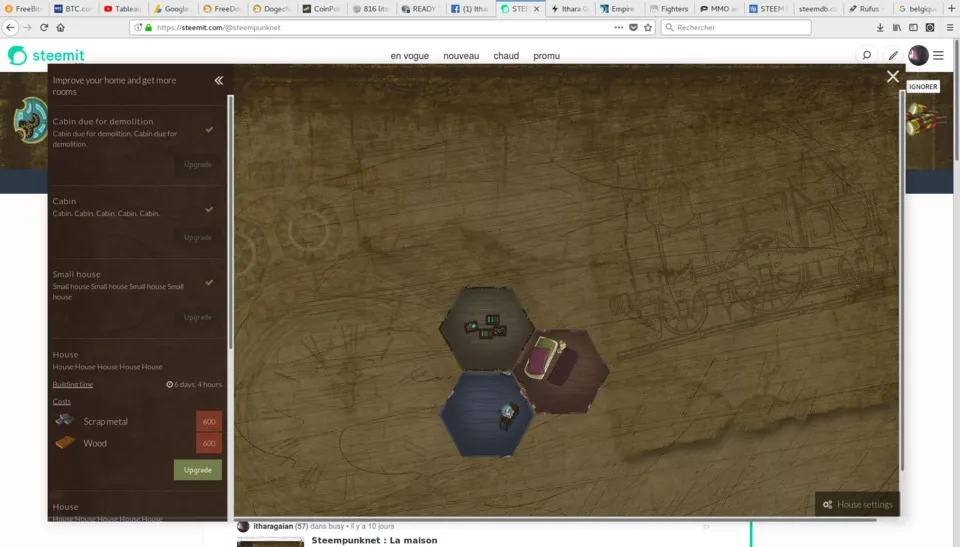Click the house view vertical scrollbar

tap(902, 280)
